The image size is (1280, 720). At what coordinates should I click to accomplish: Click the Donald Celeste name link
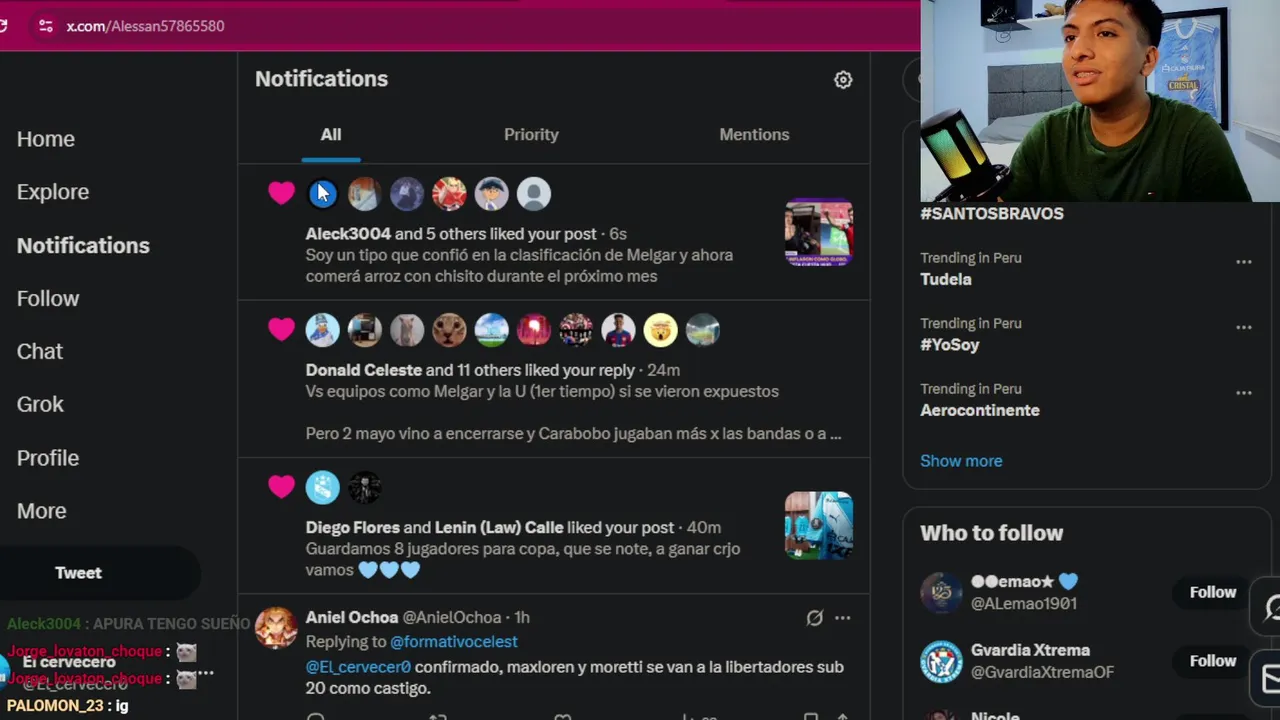tap(363, 370)
